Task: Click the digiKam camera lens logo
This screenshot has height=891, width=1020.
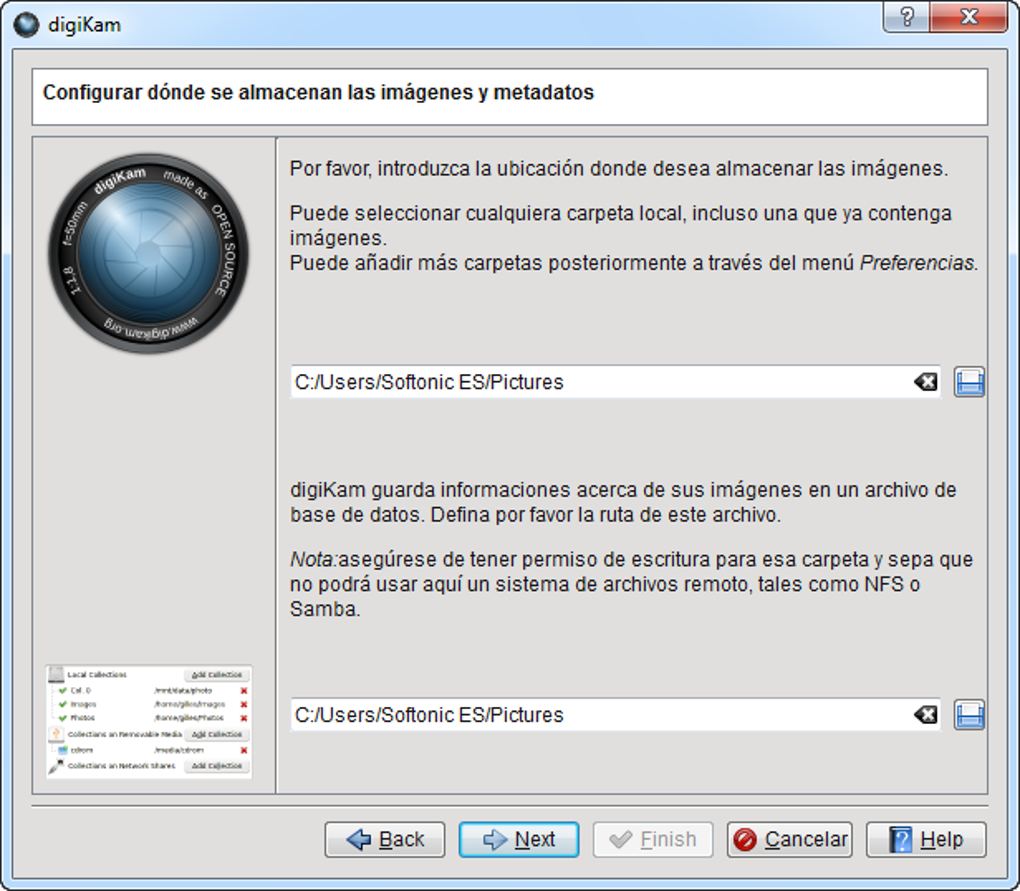Action: (148, 254)
